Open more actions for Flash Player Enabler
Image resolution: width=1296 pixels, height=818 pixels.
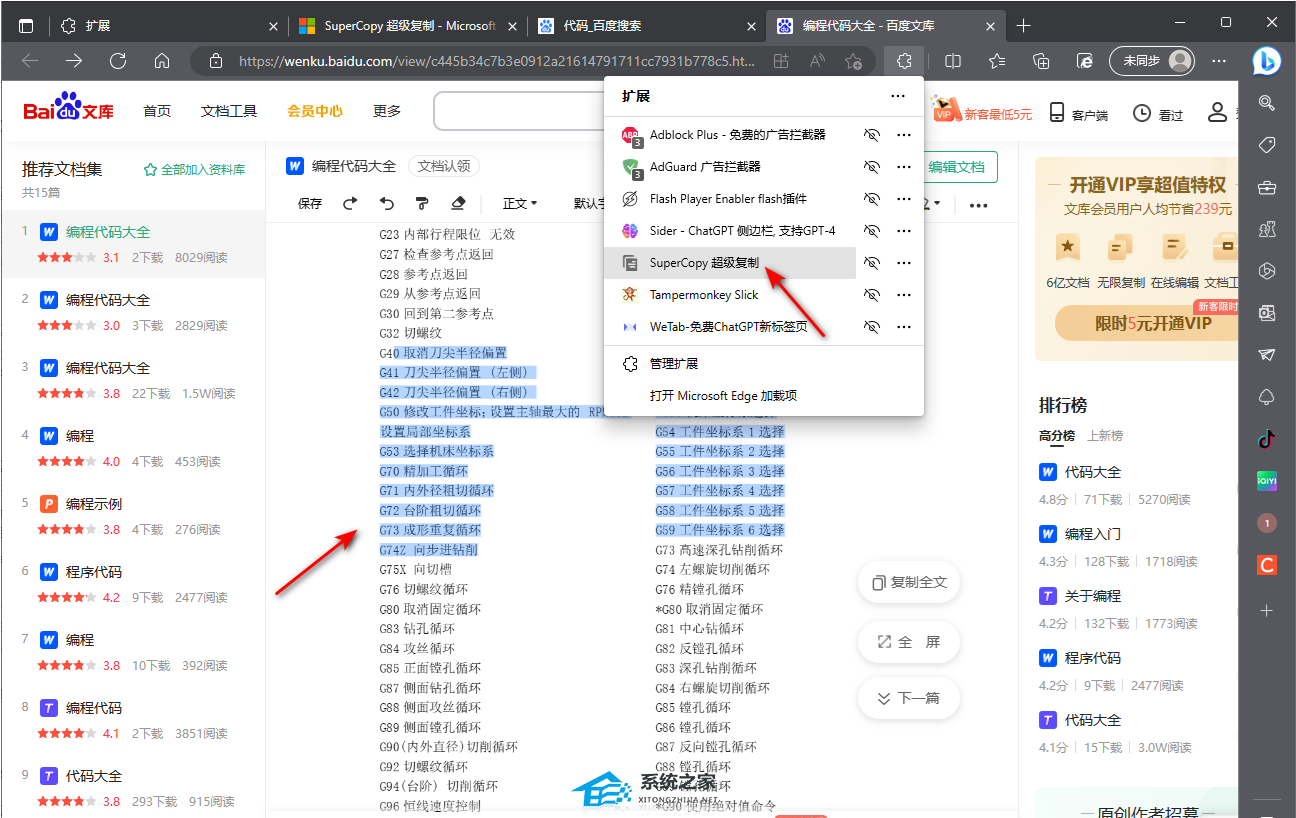904,198
